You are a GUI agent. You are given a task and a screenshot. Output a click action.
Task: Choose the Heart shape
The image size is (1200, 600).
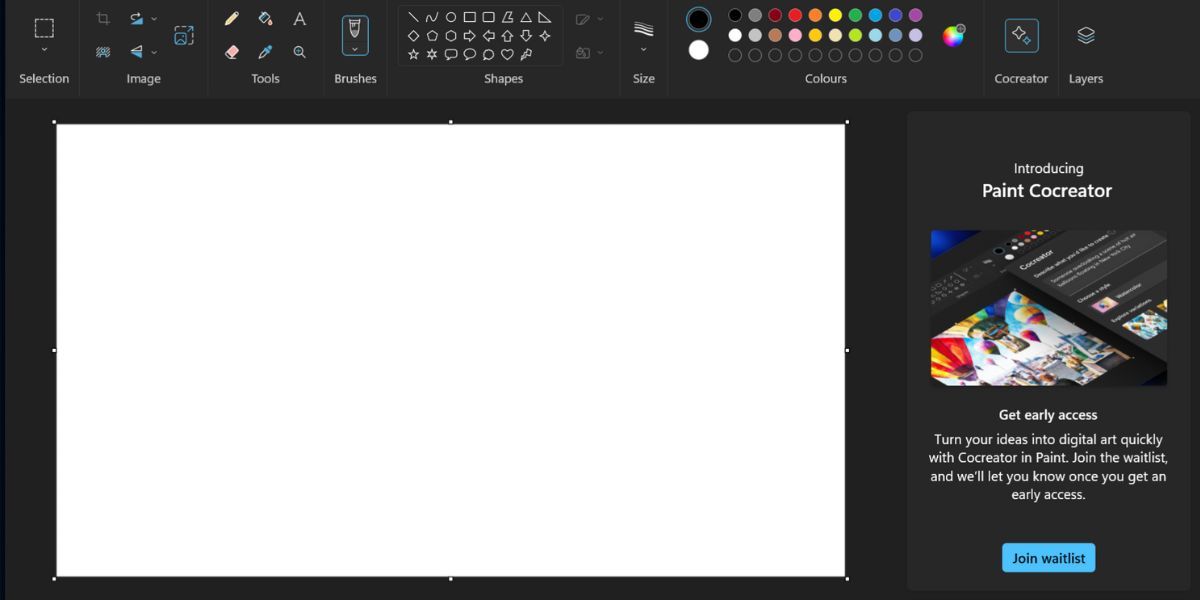click(508, 53)
